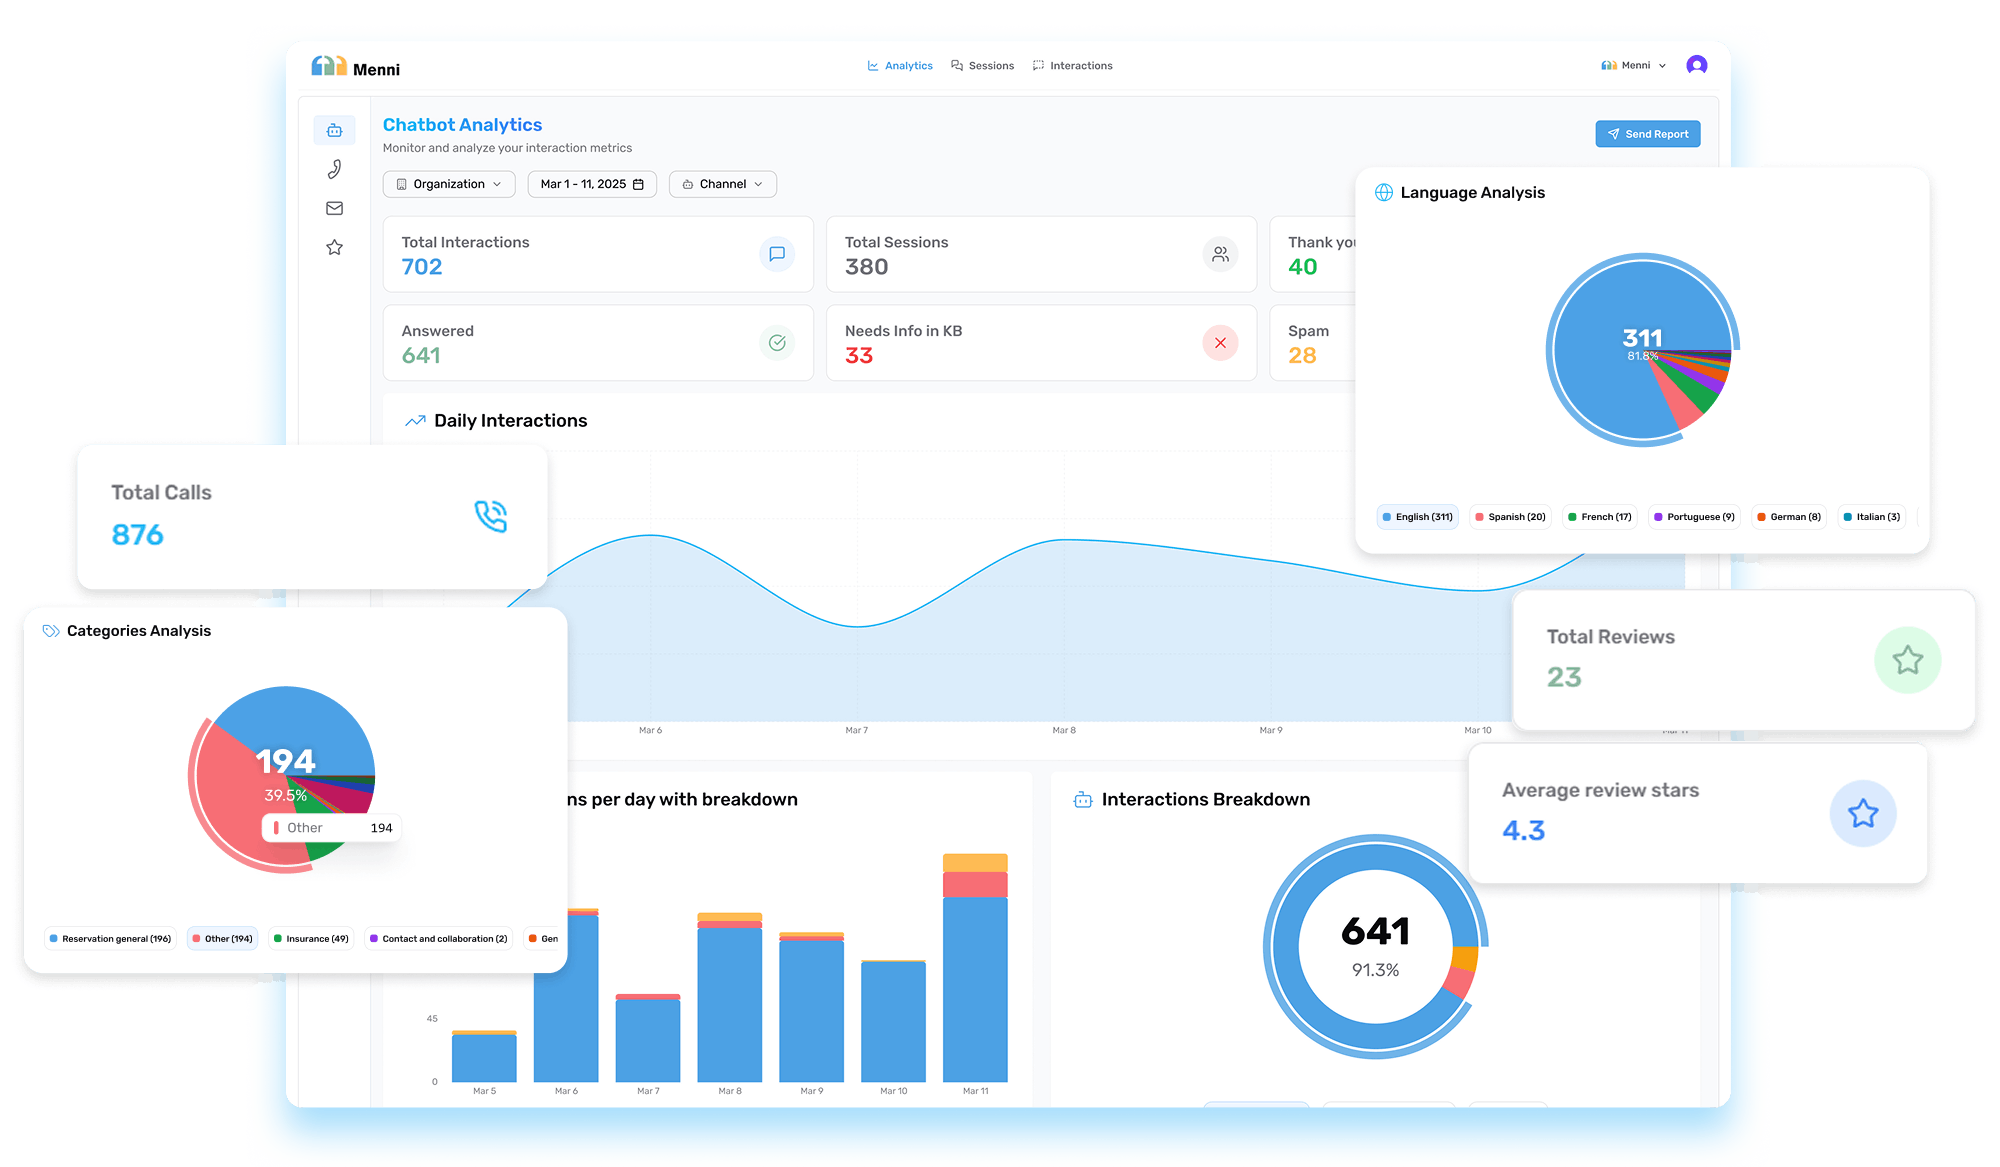Switch to the Sessions tab
This screenshot has height=1167, width=2000.
pyautogui.click(x=982, y=66)
